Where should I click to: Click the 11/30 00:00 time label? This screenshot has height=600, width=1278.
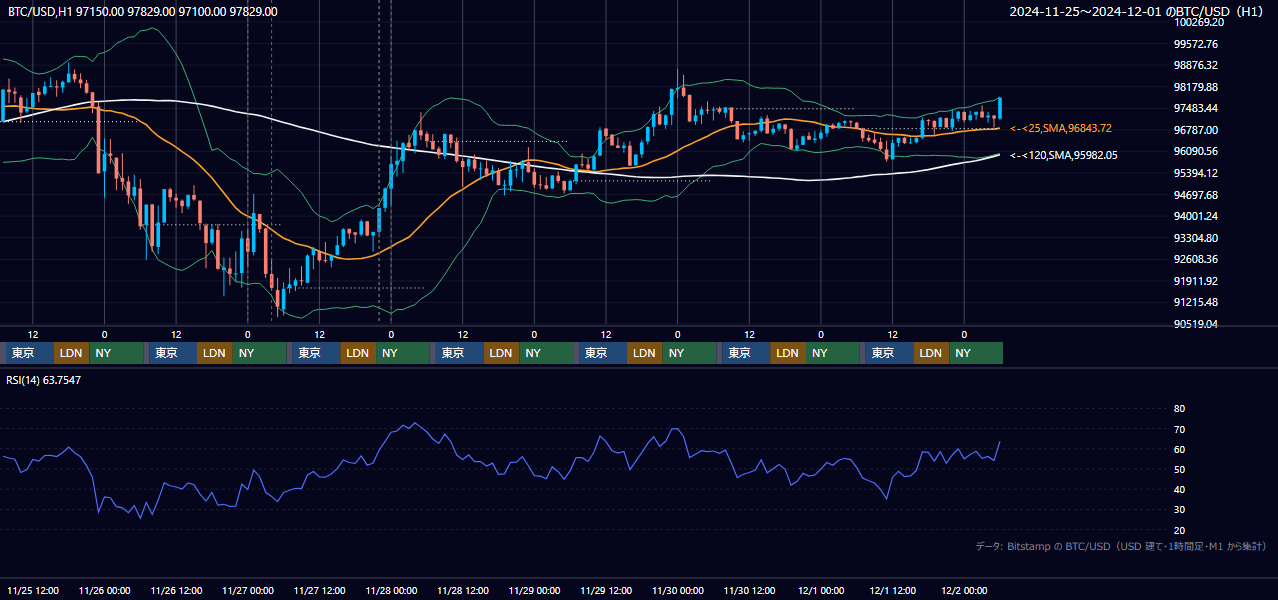pyautogui.click(x=677, y=590)
